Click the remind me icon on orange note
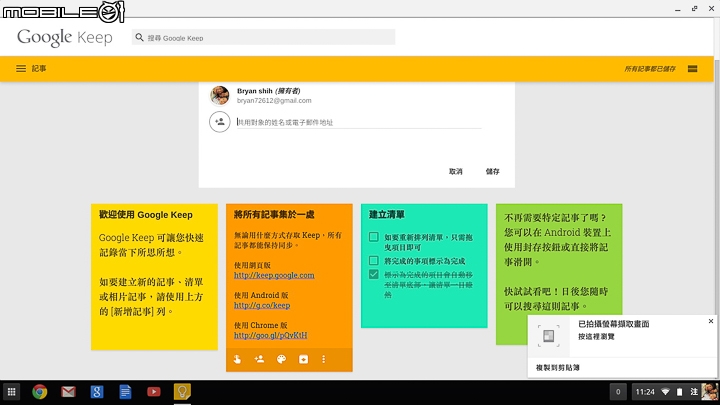This screenshot has height=405, width=720. [237, 359]
